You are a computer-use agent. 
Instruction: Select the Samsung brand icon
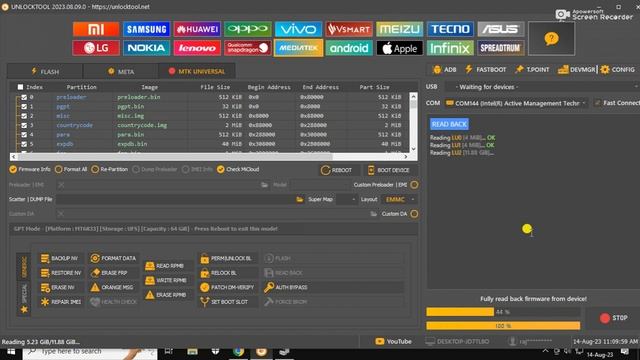click(x=147, y=29)
